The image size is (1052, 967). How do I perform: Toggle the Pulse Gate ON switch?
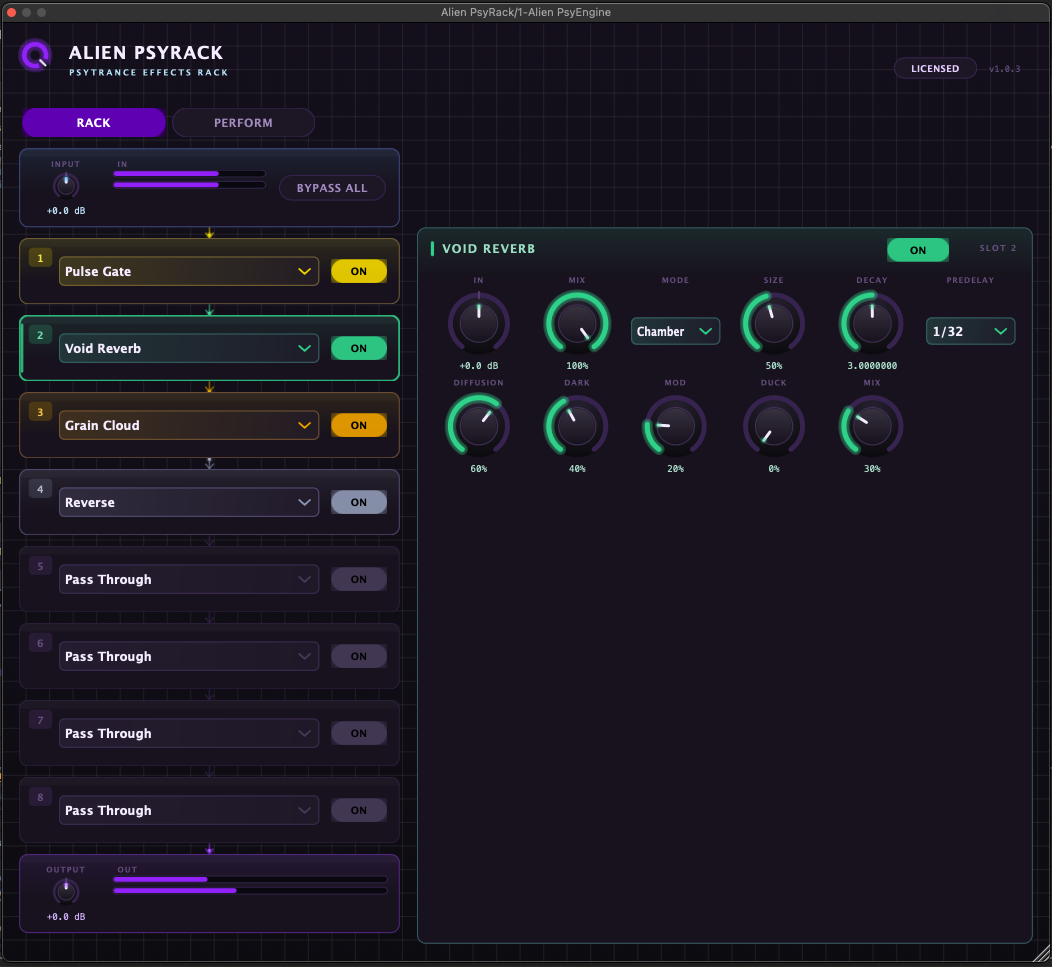click(x=359, y=271)
